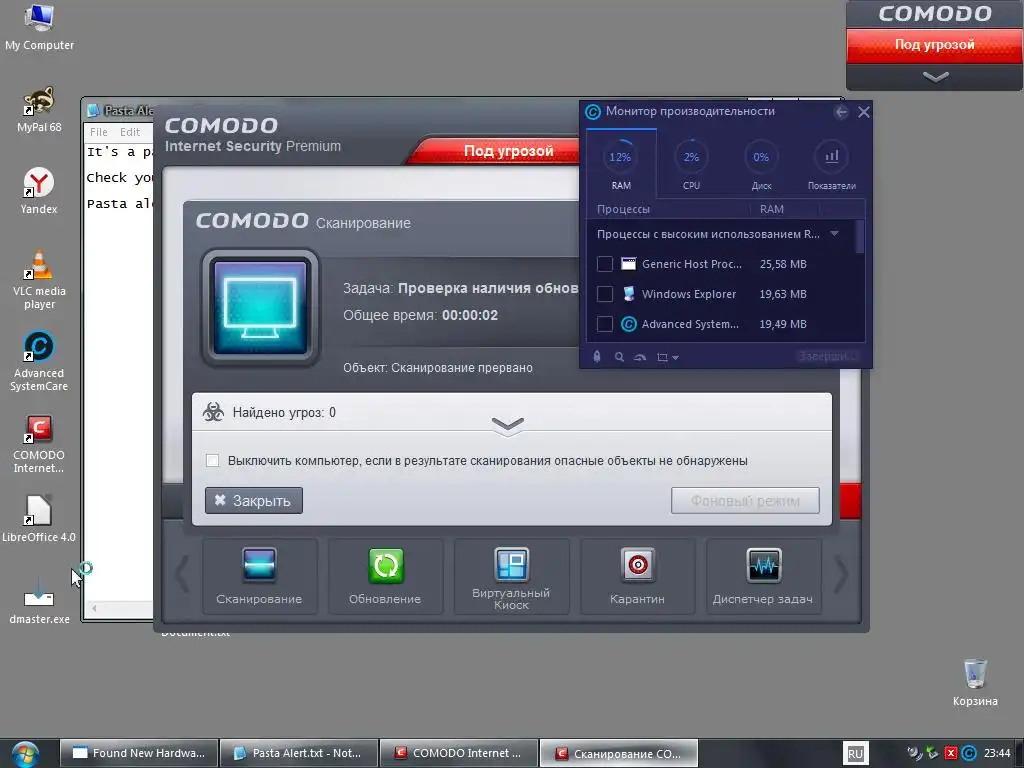Click the screenshot crop icon in performance monitor

(662, 357)
